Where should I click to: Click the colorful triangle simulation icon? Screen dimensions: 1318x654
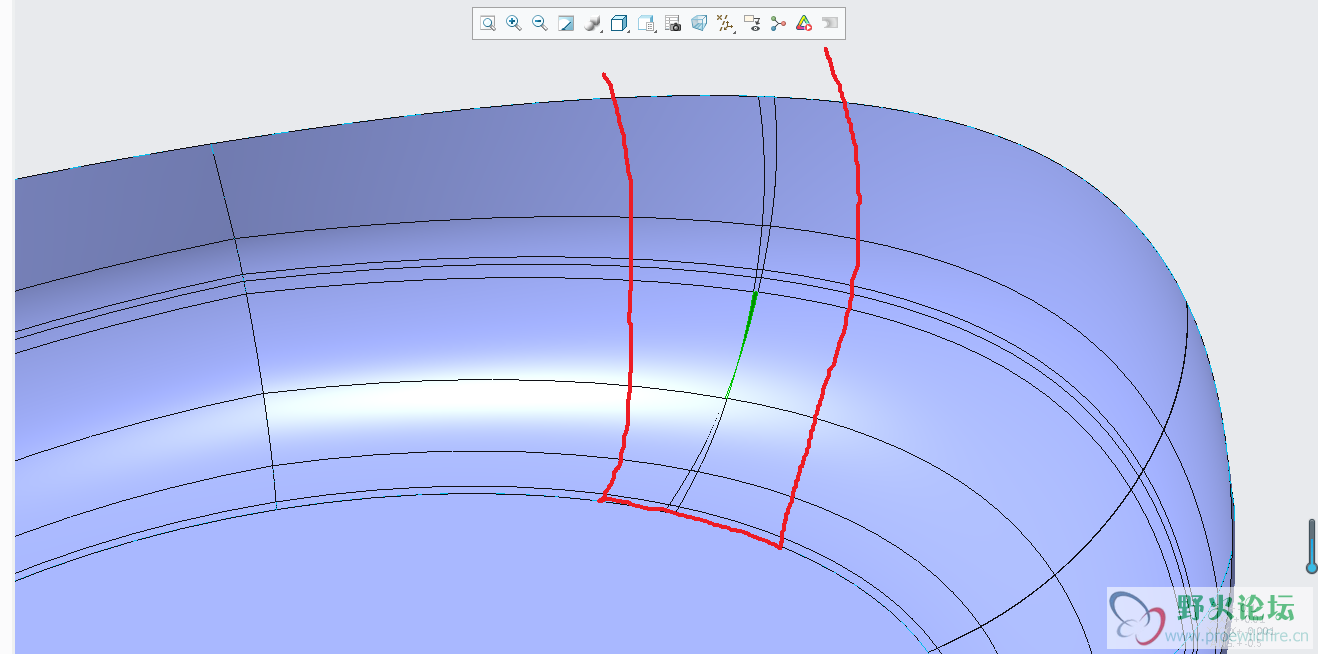[x=804, y=23]
